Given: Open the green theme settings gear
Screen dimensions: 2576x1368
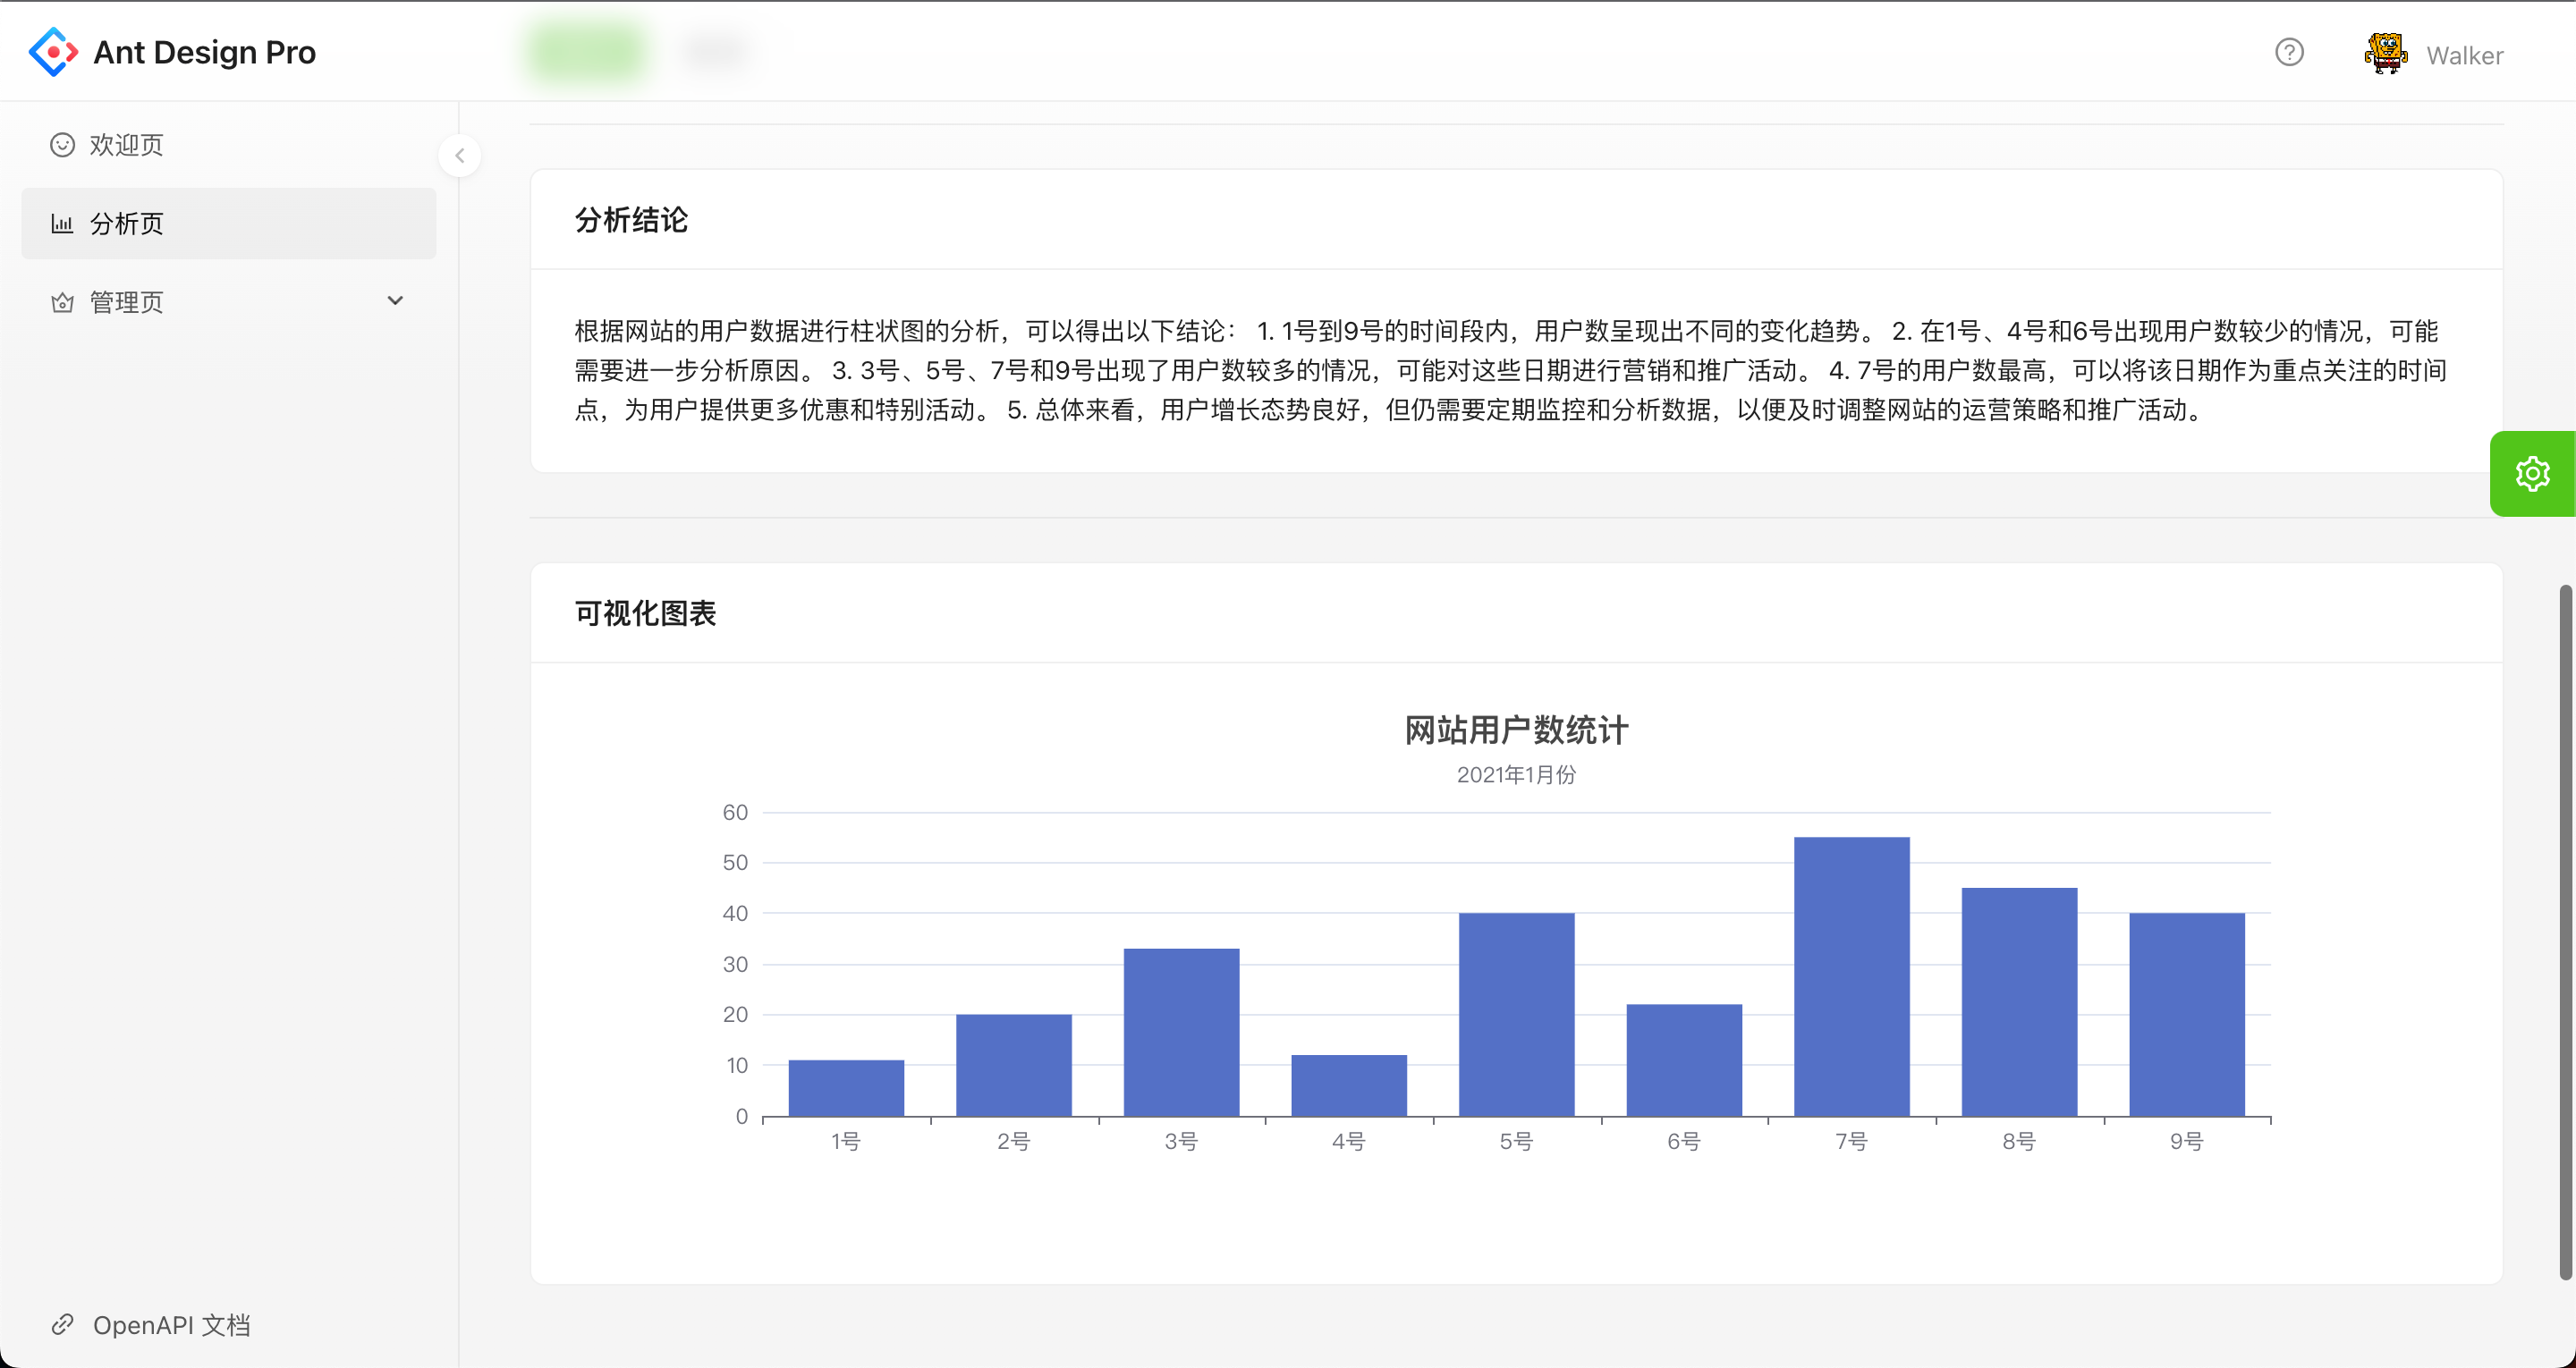Looking at the screenshot, I should (2532, 474).
